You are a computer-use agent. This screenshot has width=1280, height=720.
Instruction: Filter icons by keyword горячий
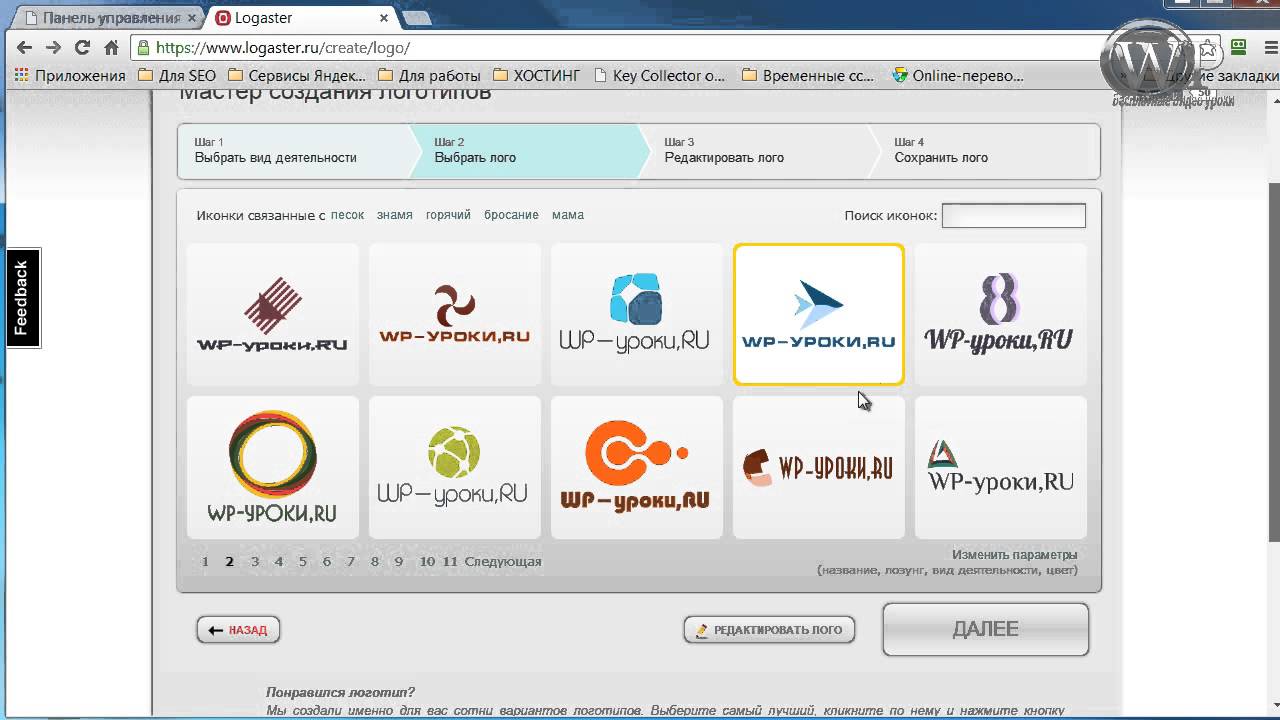point(448,215)
